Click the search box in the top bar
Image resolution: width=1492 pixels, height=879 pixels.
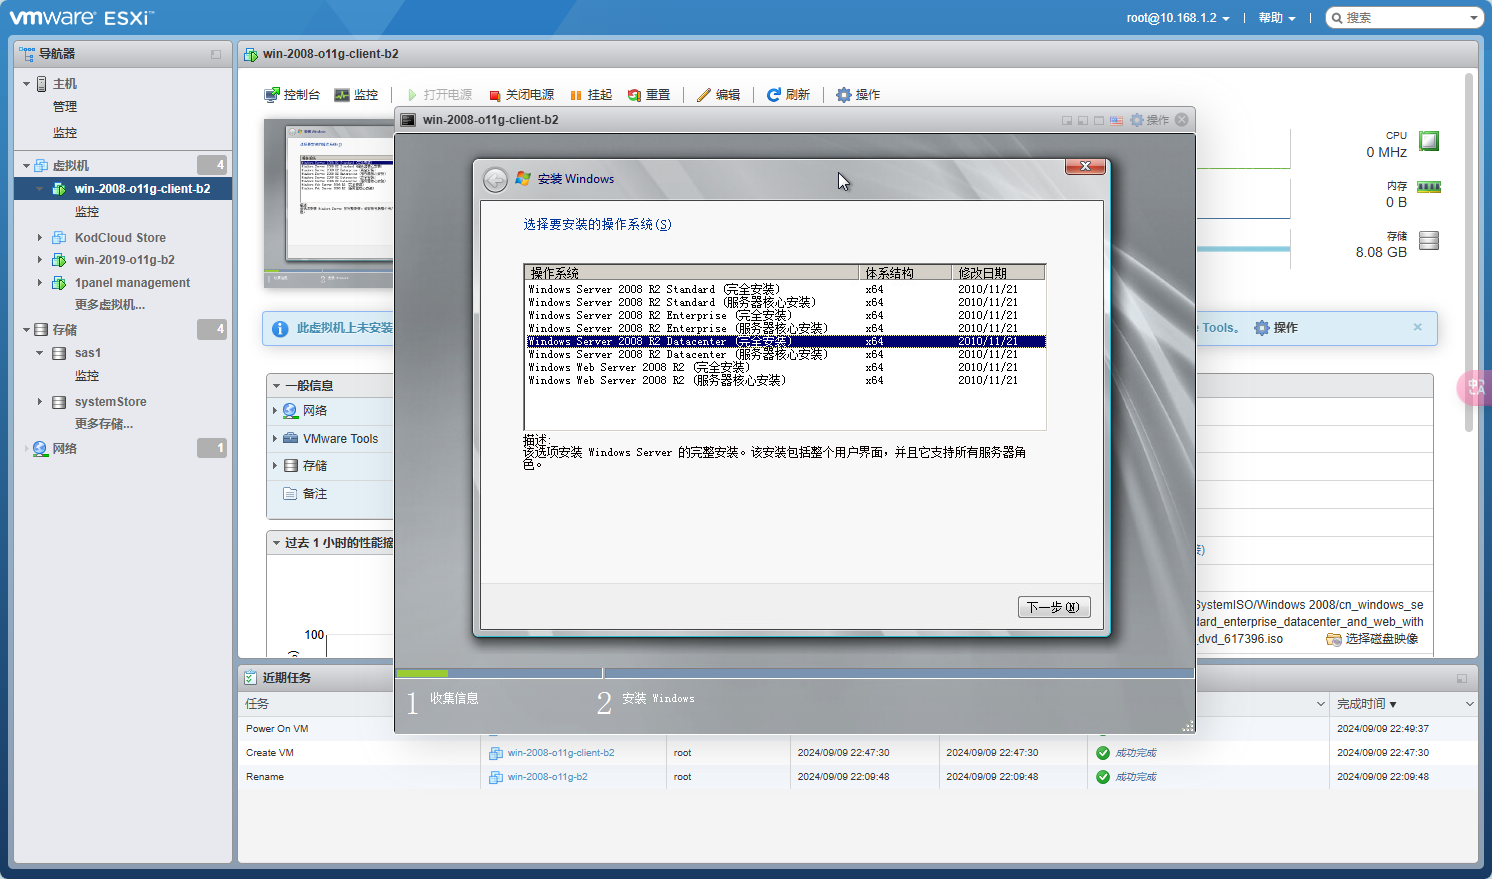1404,18
